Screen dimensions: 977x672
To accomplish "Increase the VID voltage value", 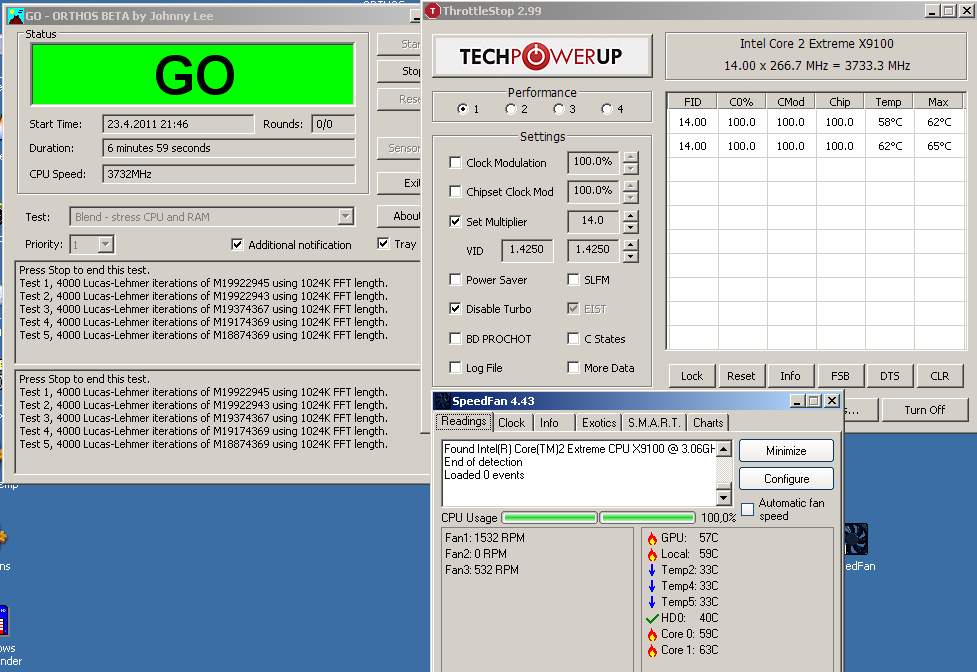I will (x=631, y=245).
